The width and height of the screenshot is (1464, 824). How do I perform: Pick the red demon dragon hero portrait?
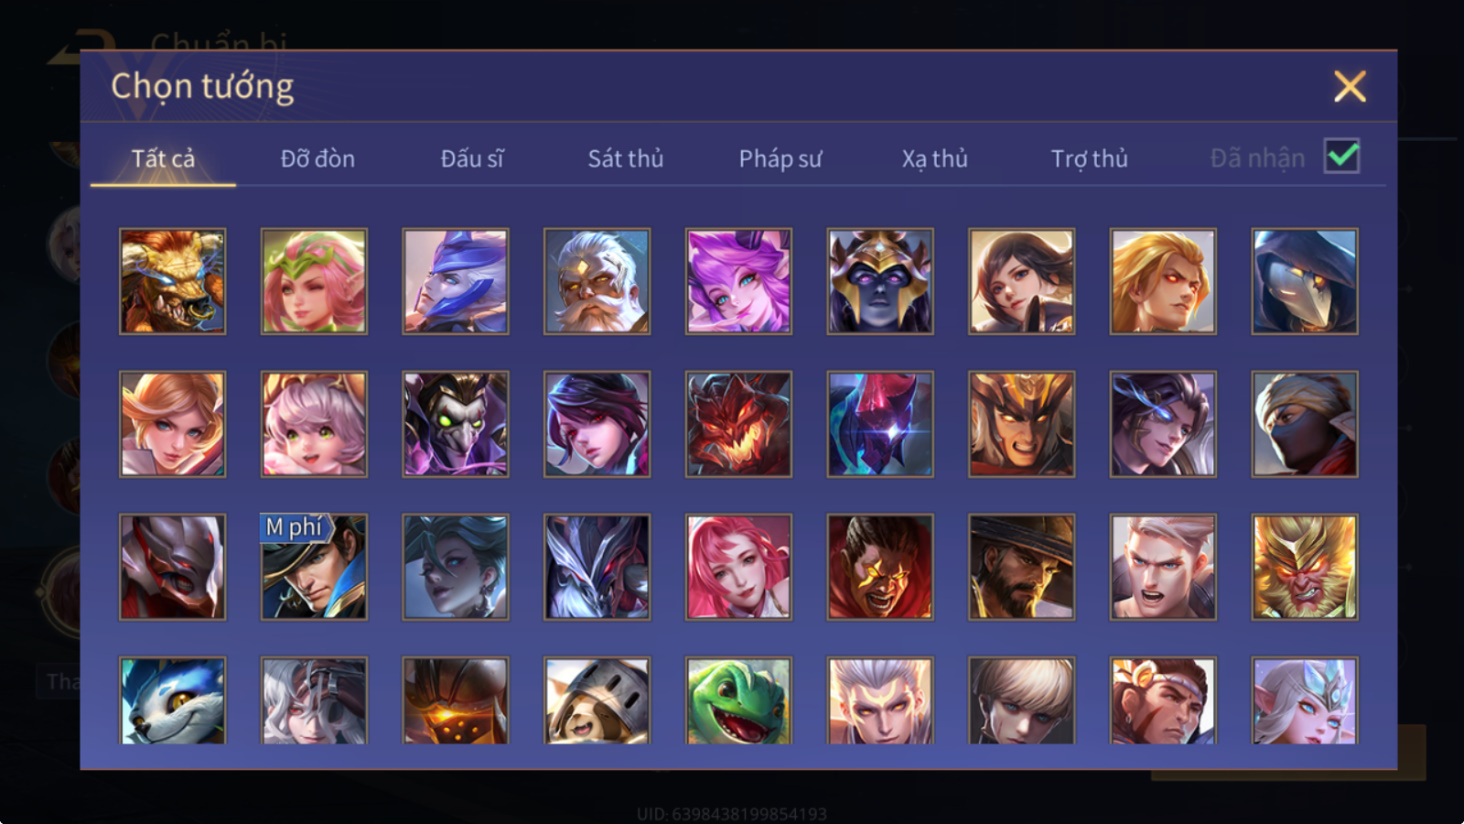738,424
